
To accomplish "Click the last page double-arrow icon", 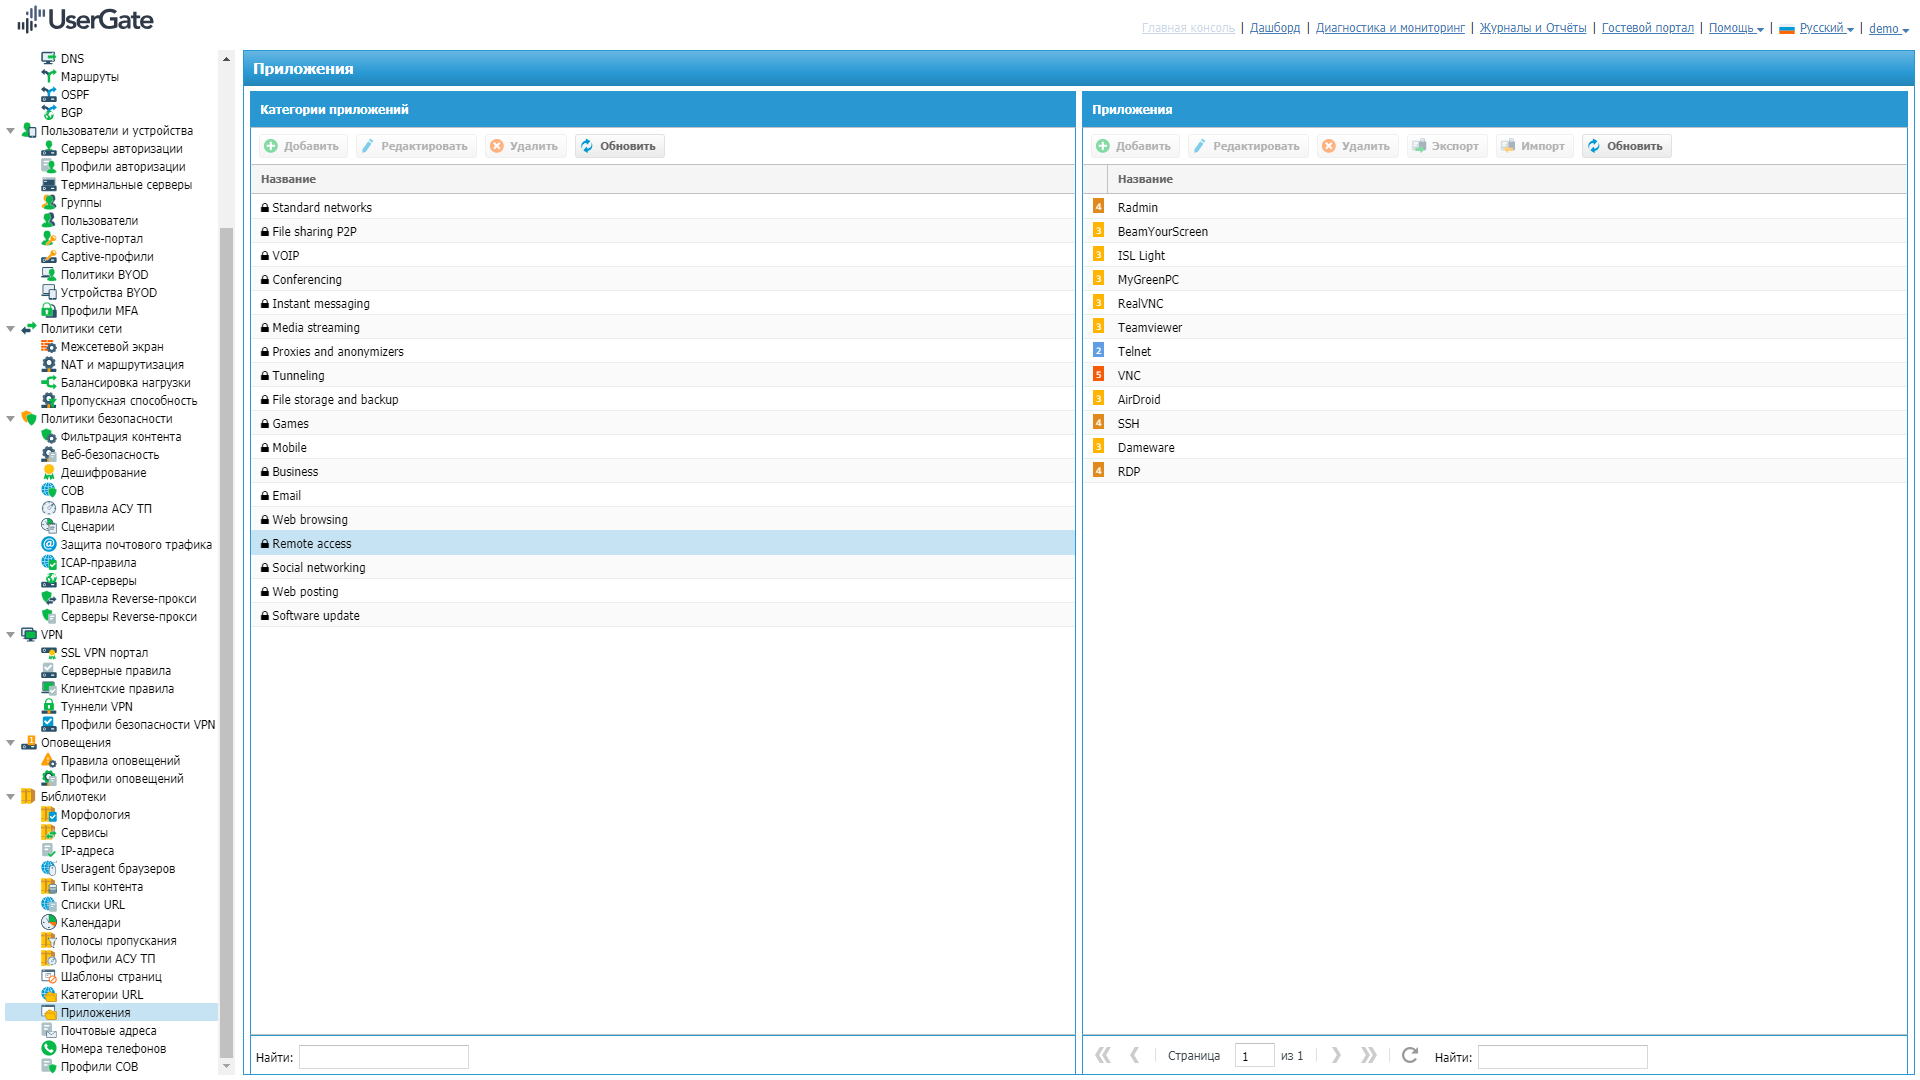I will pyautogui.click(x=1368, y=1056).
